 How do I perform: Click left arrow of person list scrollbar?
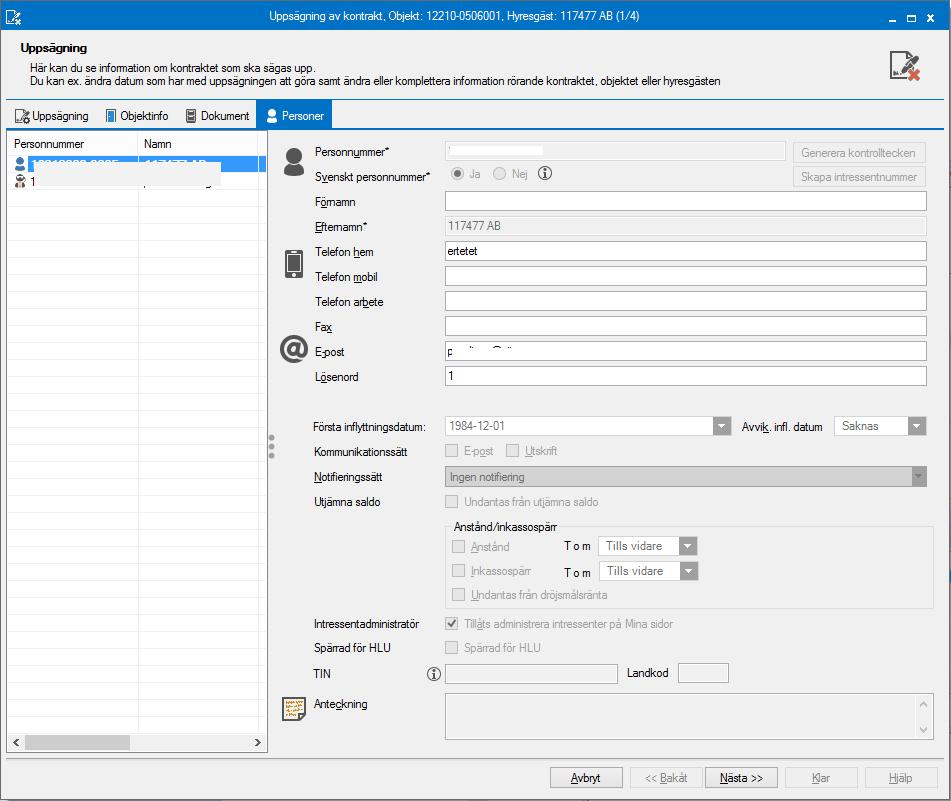(x=16, y=742)
